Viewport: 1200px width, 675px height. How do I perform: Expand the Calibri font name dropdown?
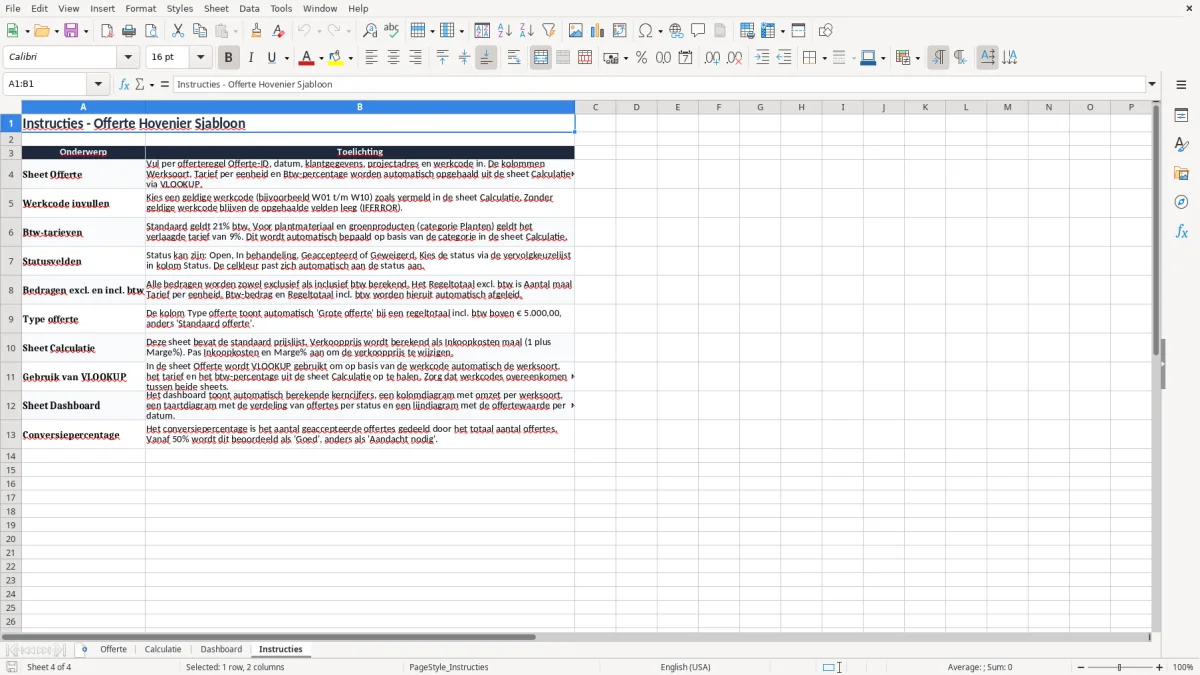[128, 58]
